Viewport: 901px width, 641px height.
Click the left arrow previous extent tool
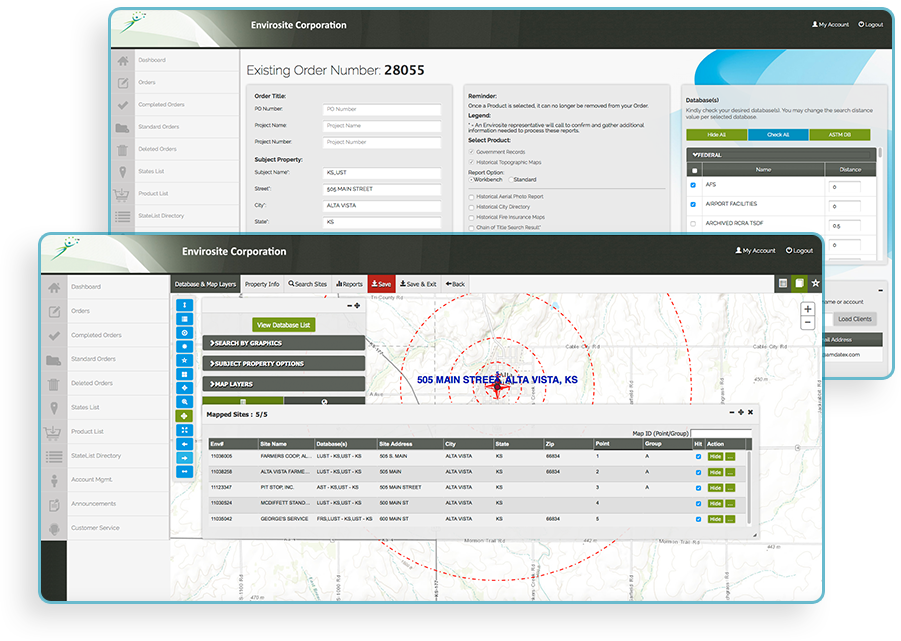click(185, 443)
